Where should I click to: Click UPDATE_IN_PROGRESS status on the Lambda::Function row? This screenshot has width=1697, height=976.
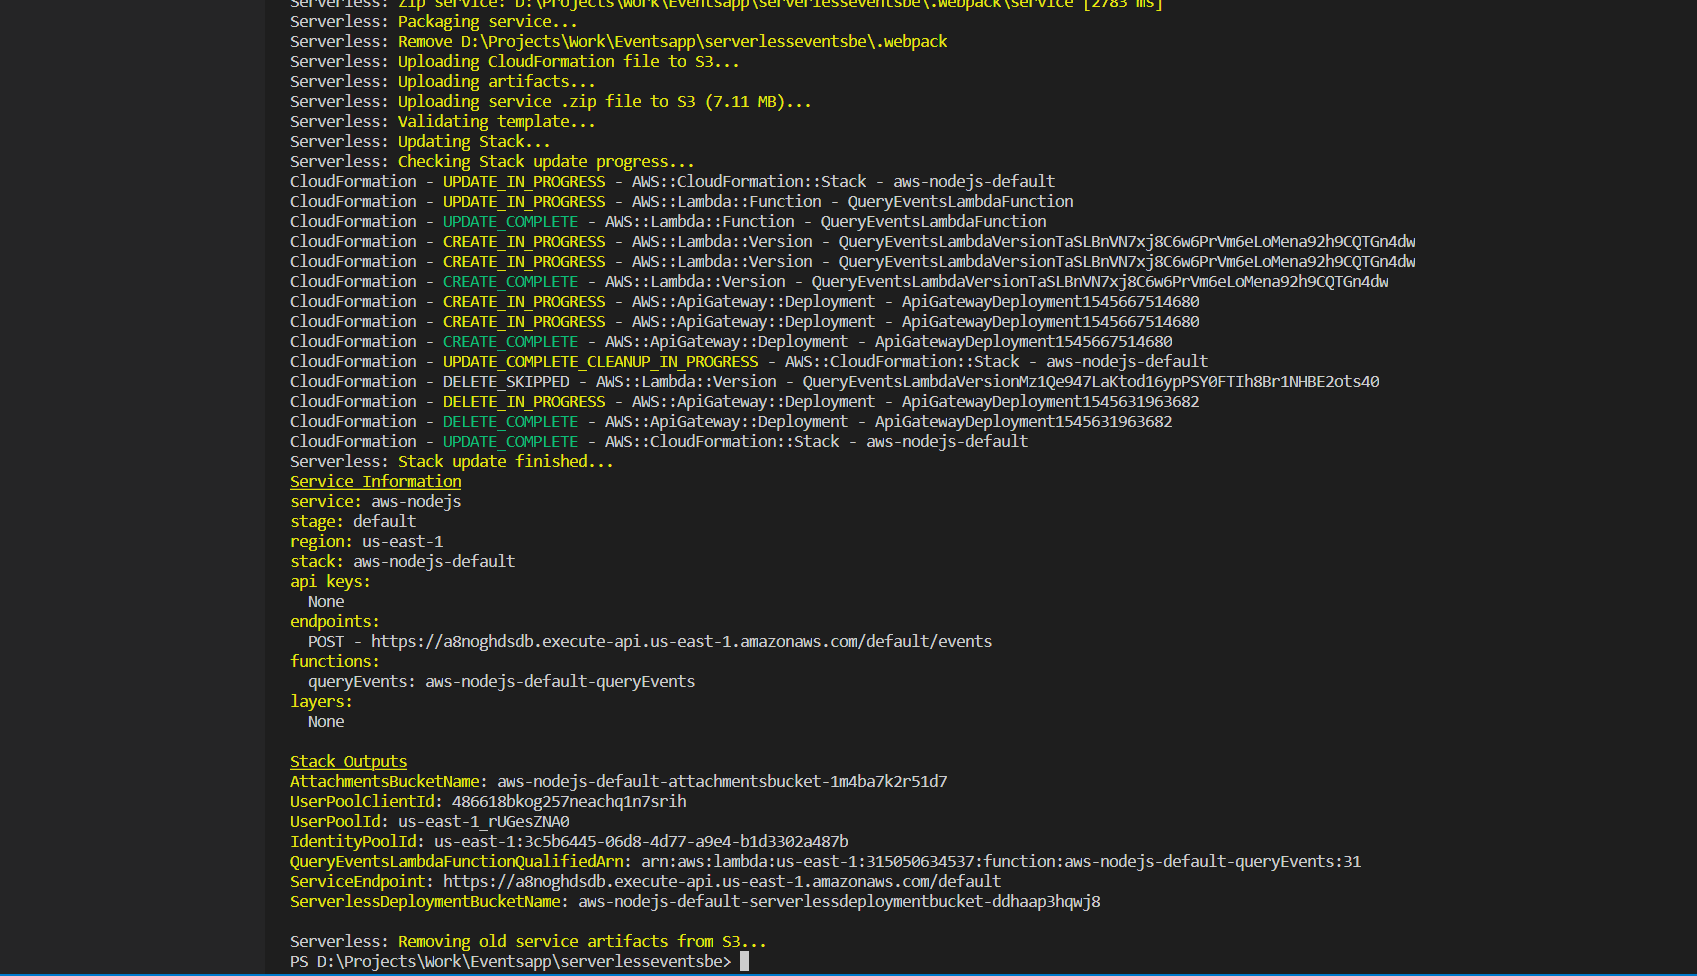click(524, 201)
